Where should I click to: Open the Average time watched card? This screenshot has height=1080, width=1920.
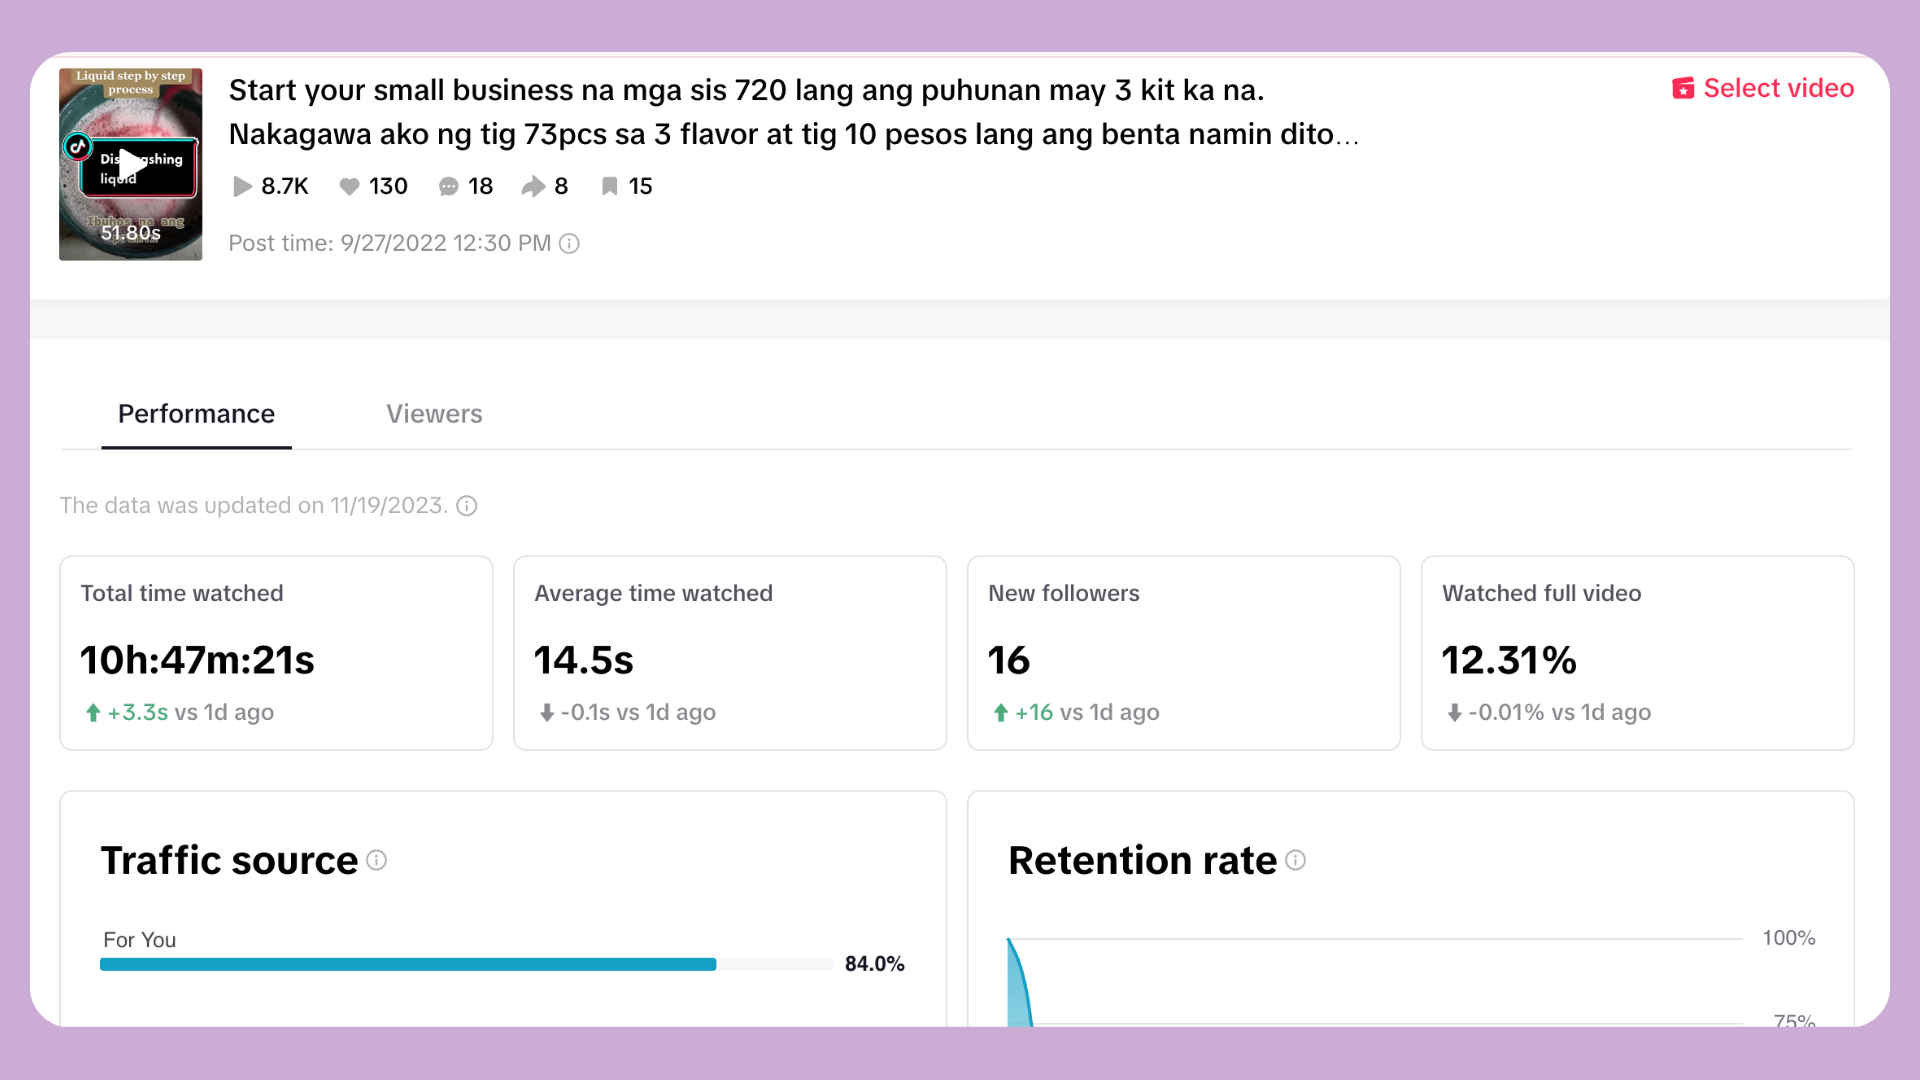pos(730,653)
